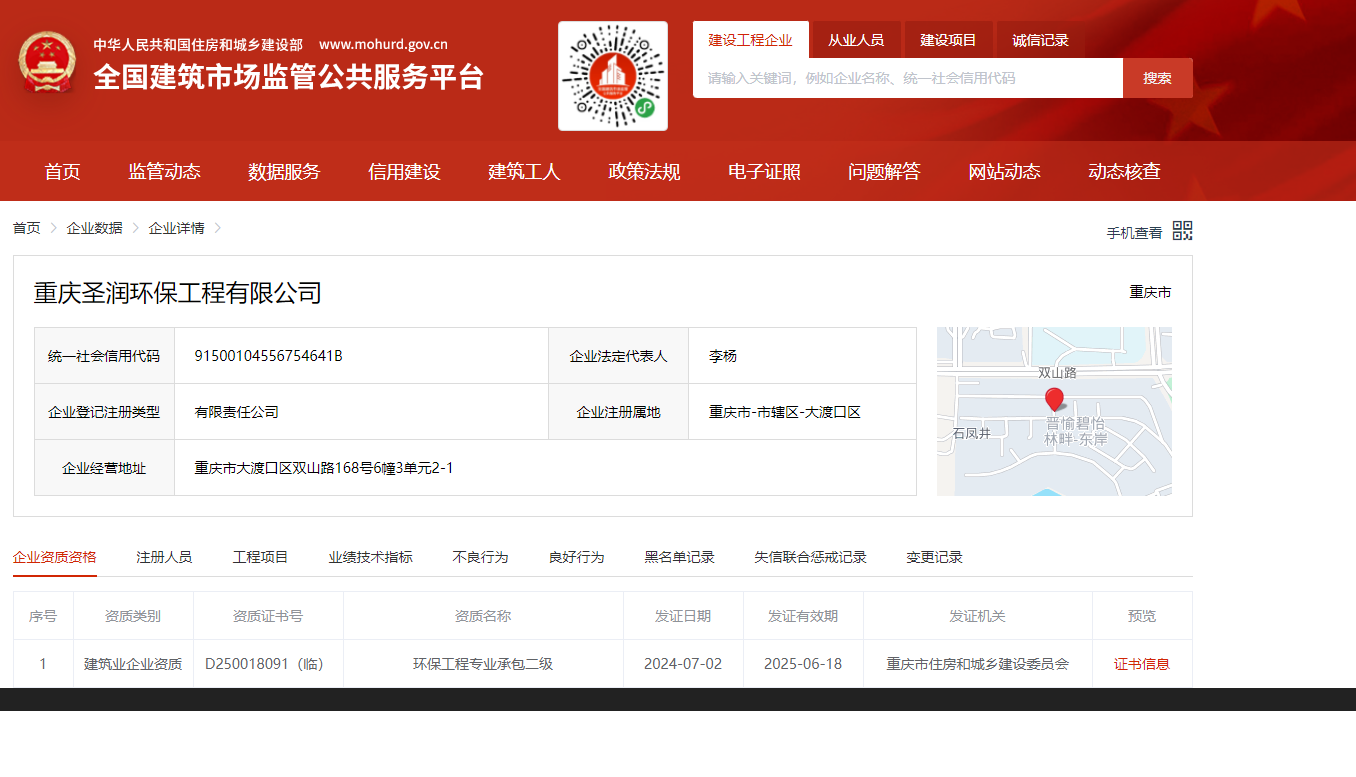Image resolution: width=1356 pixels, height=777 pixels.
Task: Click 首页 breadcrumb link
Action: (x=27, y=228)
